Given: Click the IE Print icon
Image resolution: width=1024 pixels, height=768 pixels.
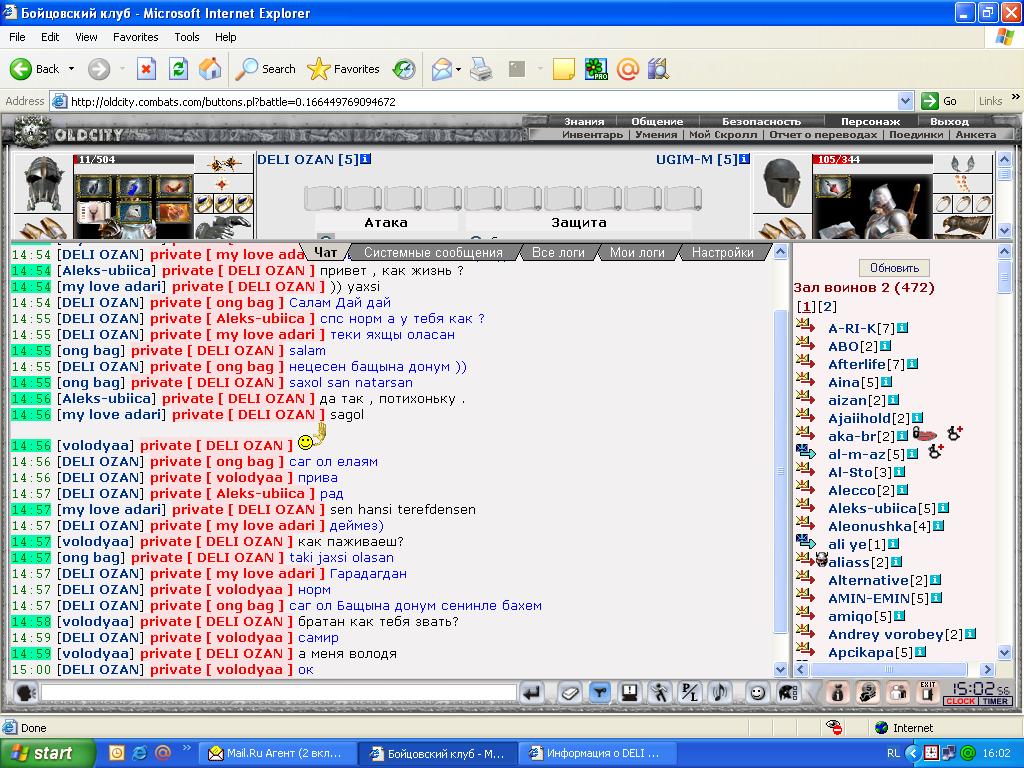Looking at the screenshot, I should coord(481,69).
